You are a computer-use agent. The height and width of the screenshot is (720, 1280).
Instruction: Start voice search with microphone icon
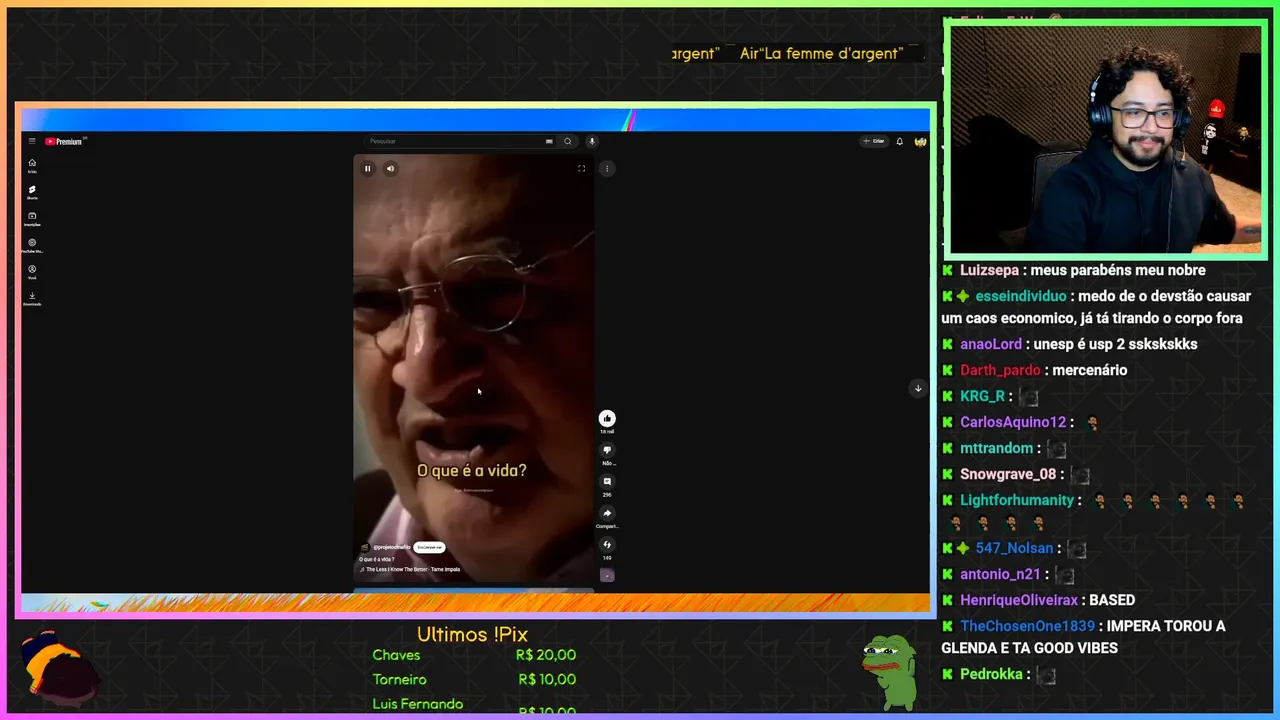(592, 141)
